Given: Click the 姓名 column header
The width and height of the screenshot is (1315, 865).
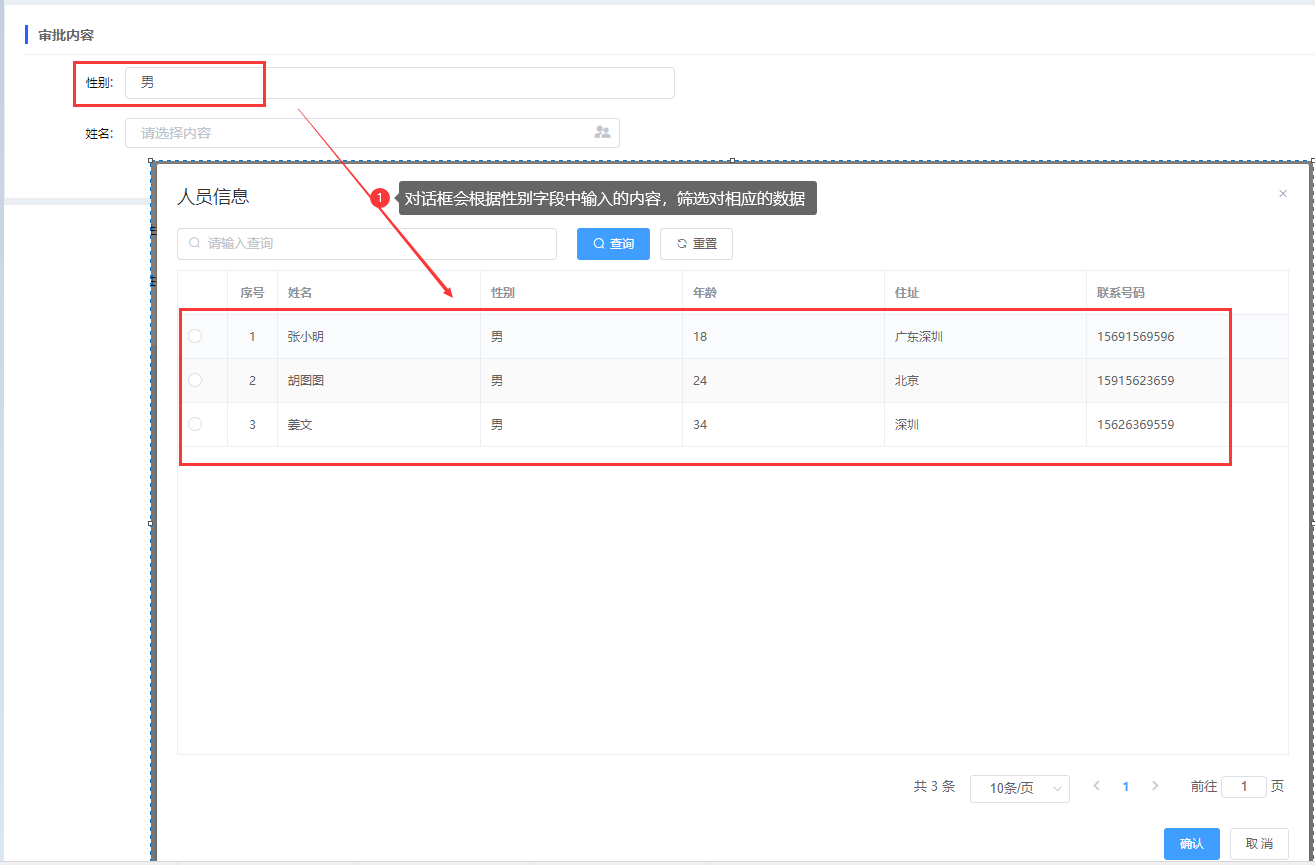Looking at the screenshot, I should click(x=300, y=293).
